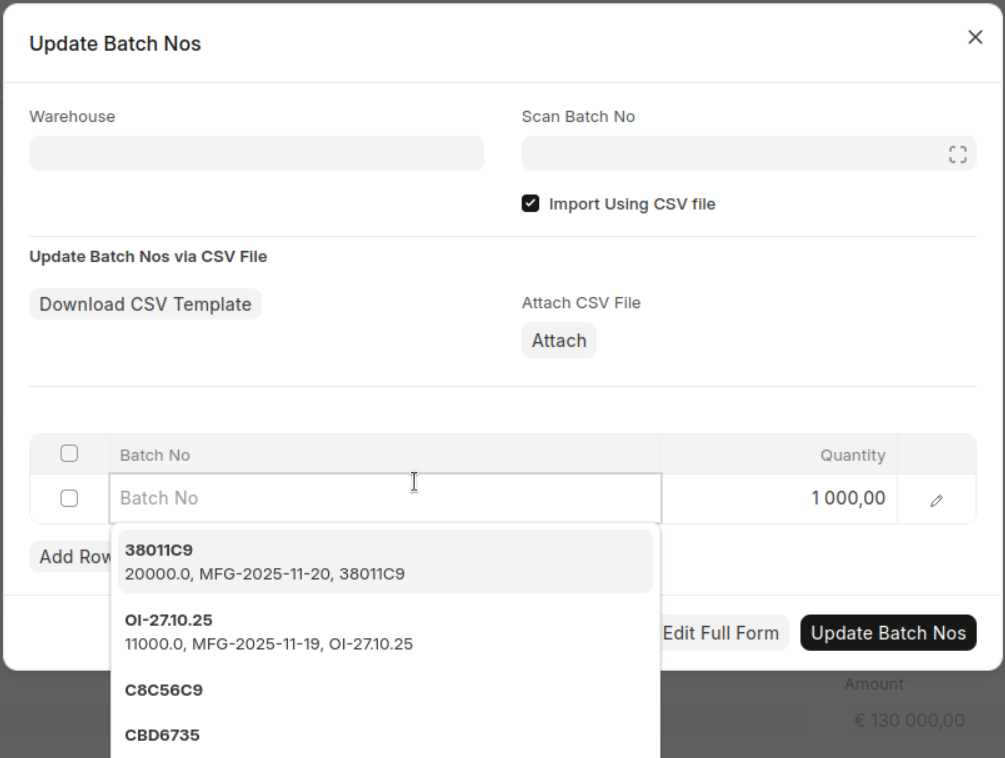Focus the Warehouse input field
Image resolution: width=1005 pixels, height=758 pixels.
coord(256,154)
